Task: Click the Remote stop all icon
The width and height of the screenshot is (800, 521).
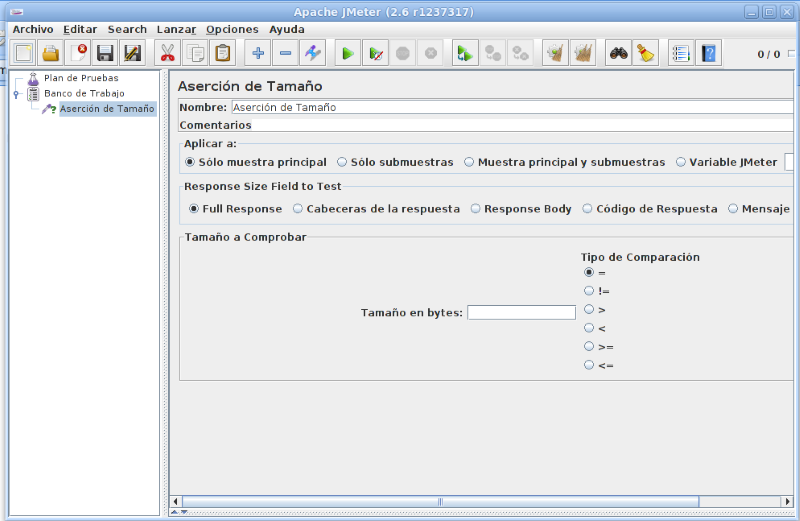Action: (x=492, y=53)
